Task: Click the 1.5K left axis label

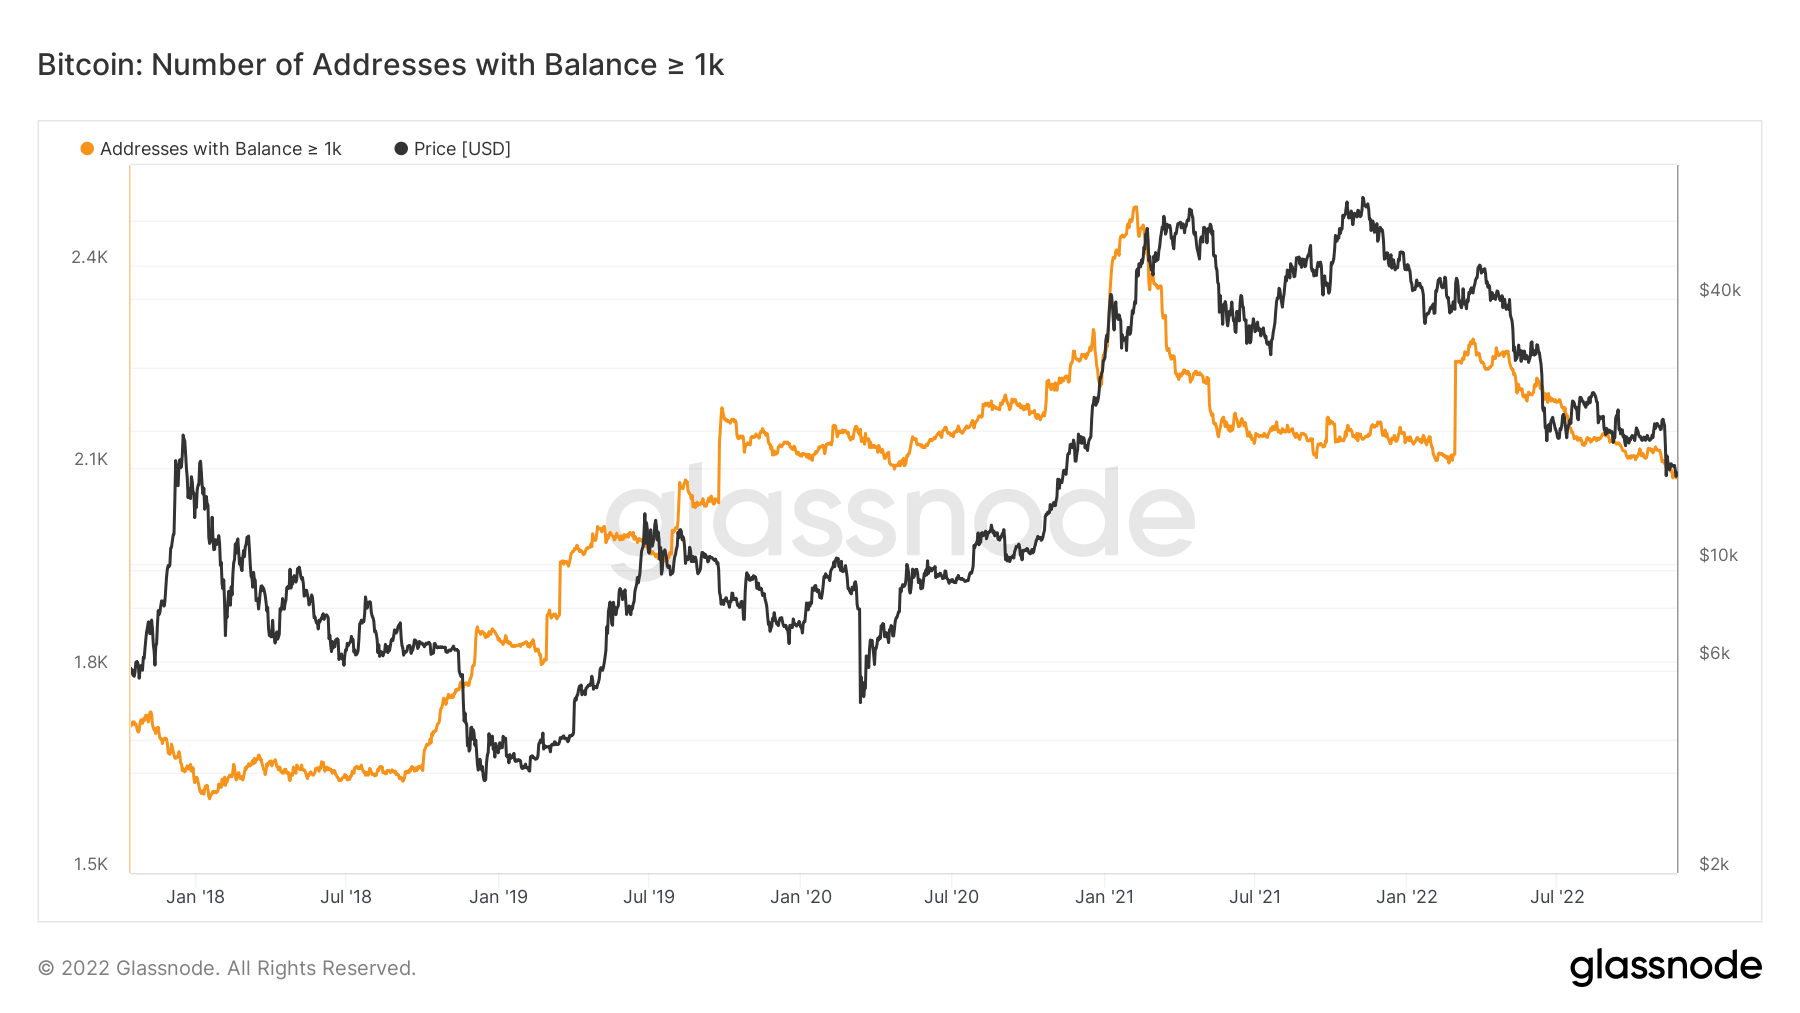Action: 90,864
